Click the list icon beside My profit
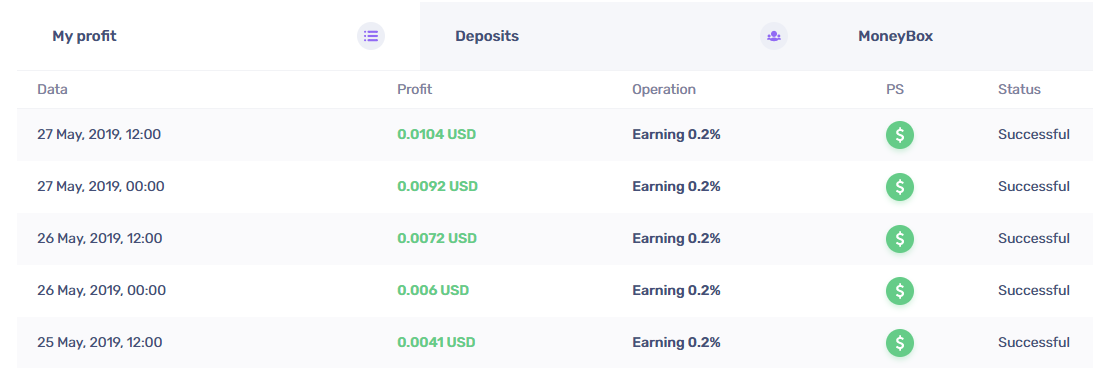 (371, 36)
